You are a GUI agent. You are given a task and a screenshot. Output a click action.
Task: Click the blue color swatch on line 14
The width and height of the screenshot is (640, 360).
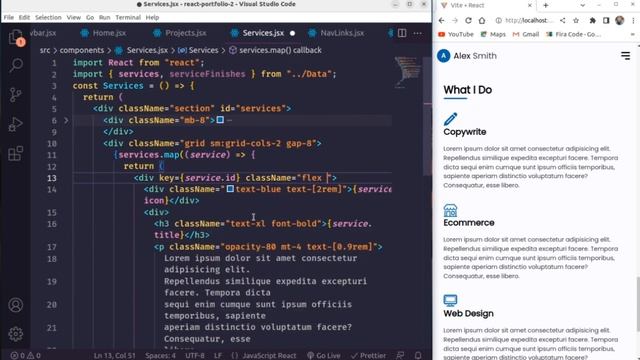coord(230,189)
